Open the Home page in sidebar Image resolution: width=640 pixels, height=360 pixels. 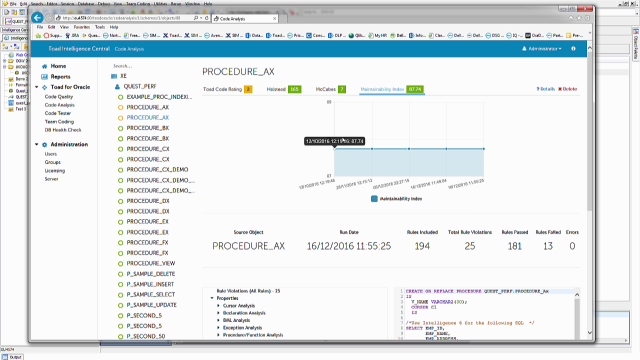pos(58,66)
